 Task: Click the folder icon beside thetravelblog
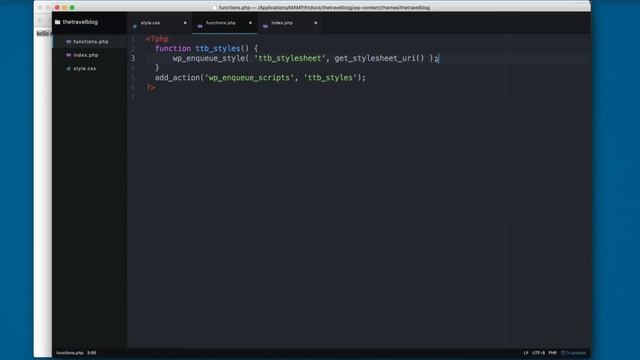pos(58,22)
